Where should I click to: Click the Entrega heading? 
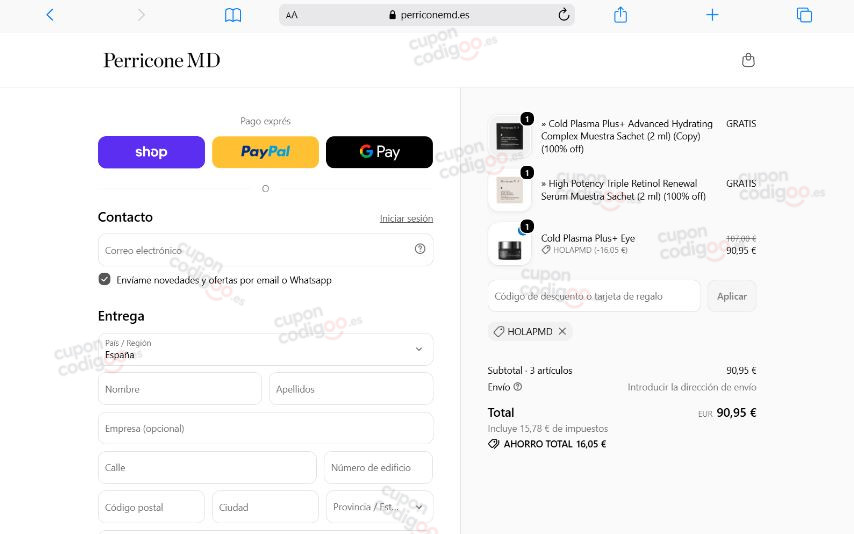pos(121,316)
